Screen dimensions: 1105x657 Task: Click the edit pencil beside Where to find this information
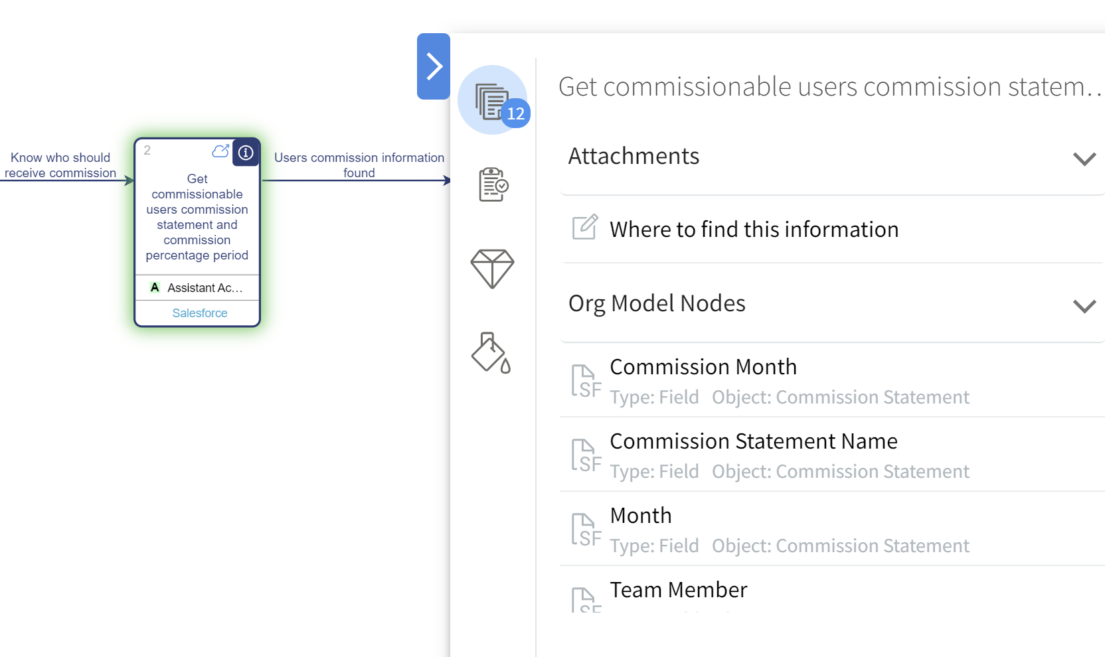click(584, 229)
